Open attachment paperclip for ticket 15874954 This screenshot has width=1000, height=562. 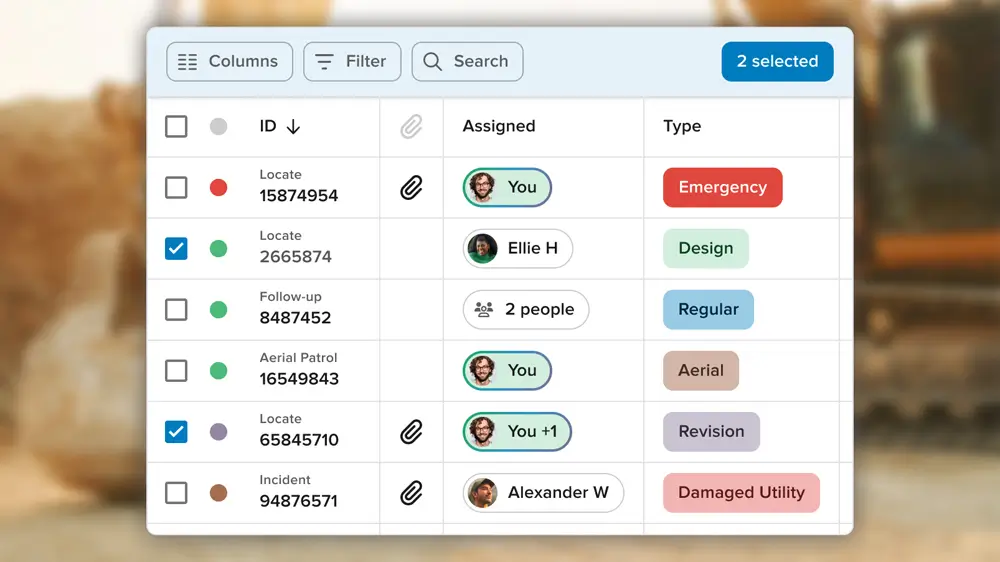point(411,188)
